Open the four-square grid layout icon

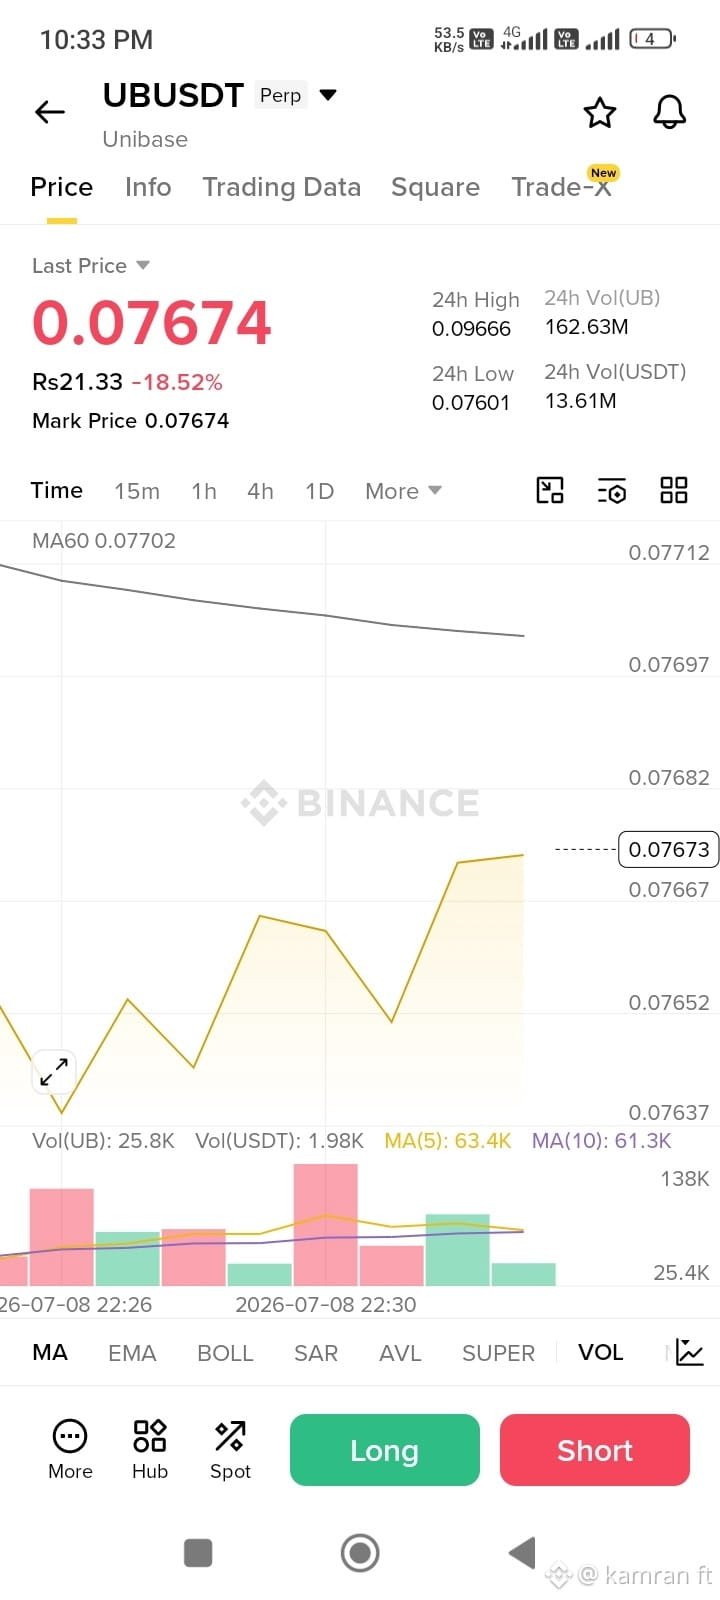click(674, 490)
